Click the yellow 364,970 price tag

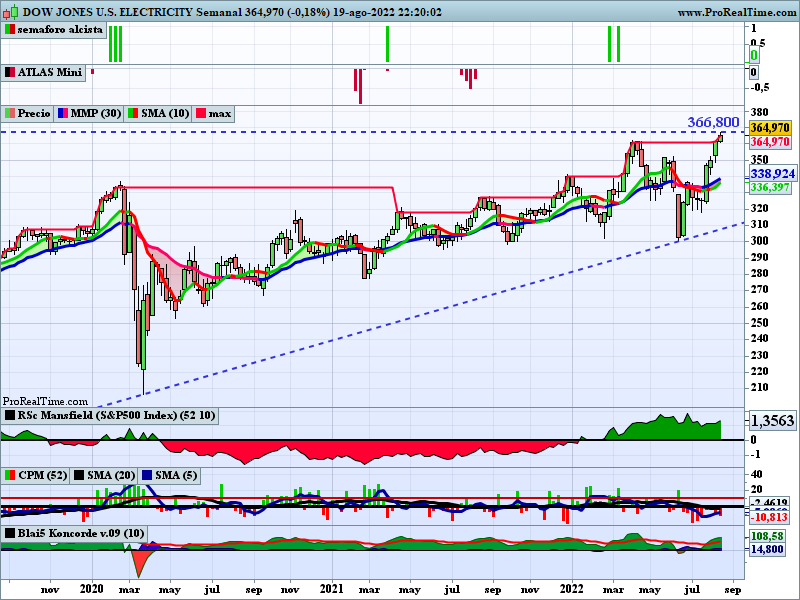click(770, 128)
